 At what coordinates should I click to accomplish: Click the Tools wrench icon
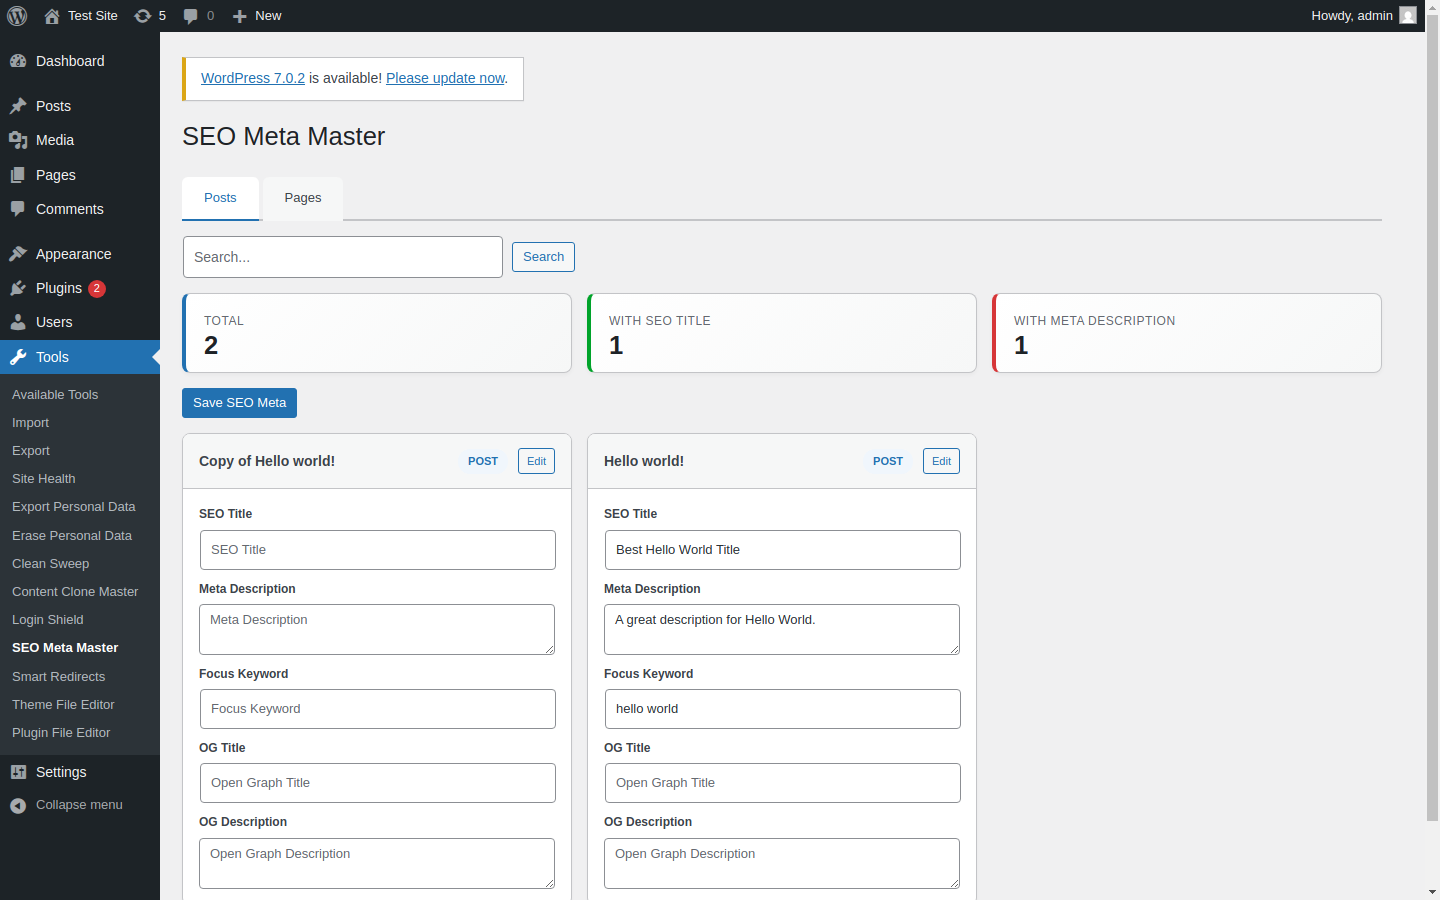pyautogui.click(x=18, y=357)
